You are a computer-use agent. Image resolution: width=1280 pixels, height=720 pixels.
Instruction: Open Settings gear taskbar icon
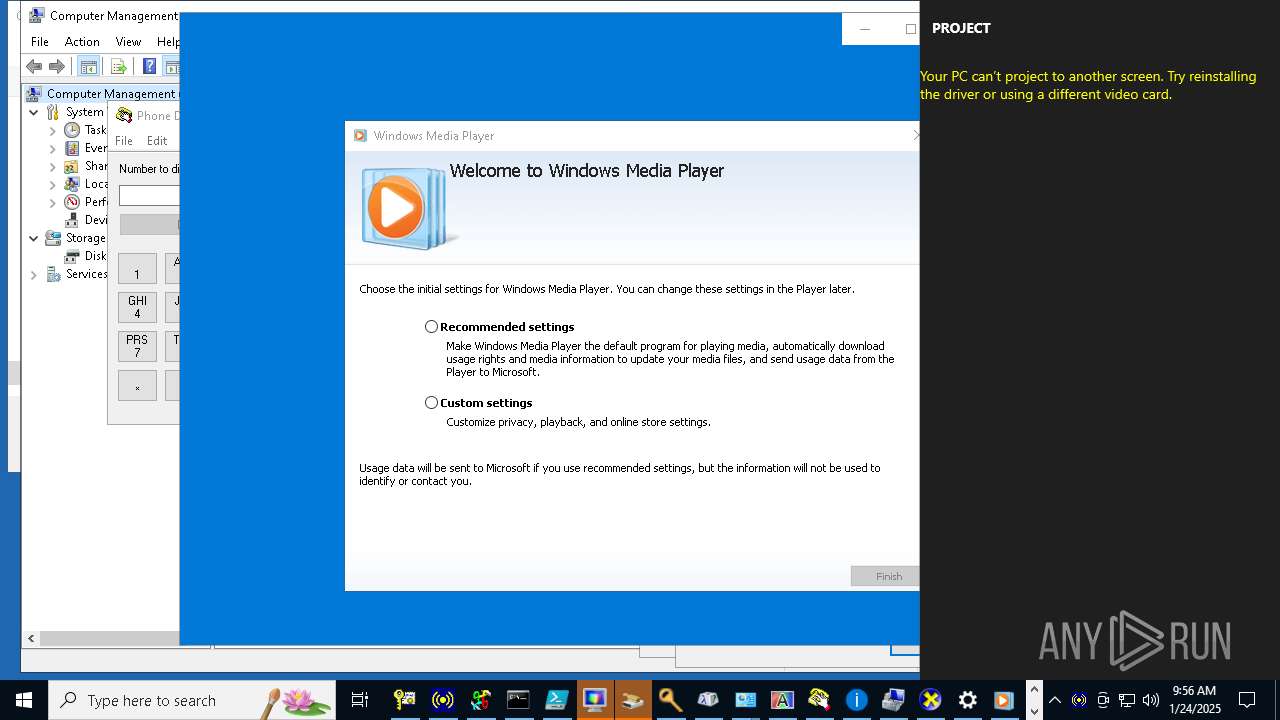968,700
